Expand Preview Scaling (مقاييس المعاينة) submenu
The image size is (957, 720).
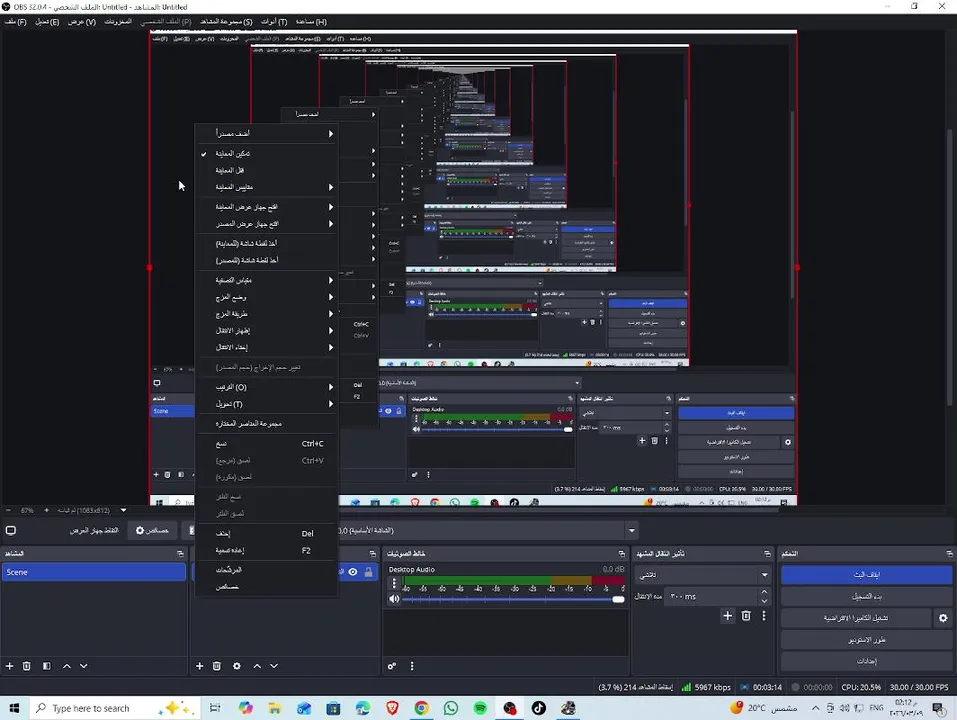pyautogui.click(x=267, y=187)
